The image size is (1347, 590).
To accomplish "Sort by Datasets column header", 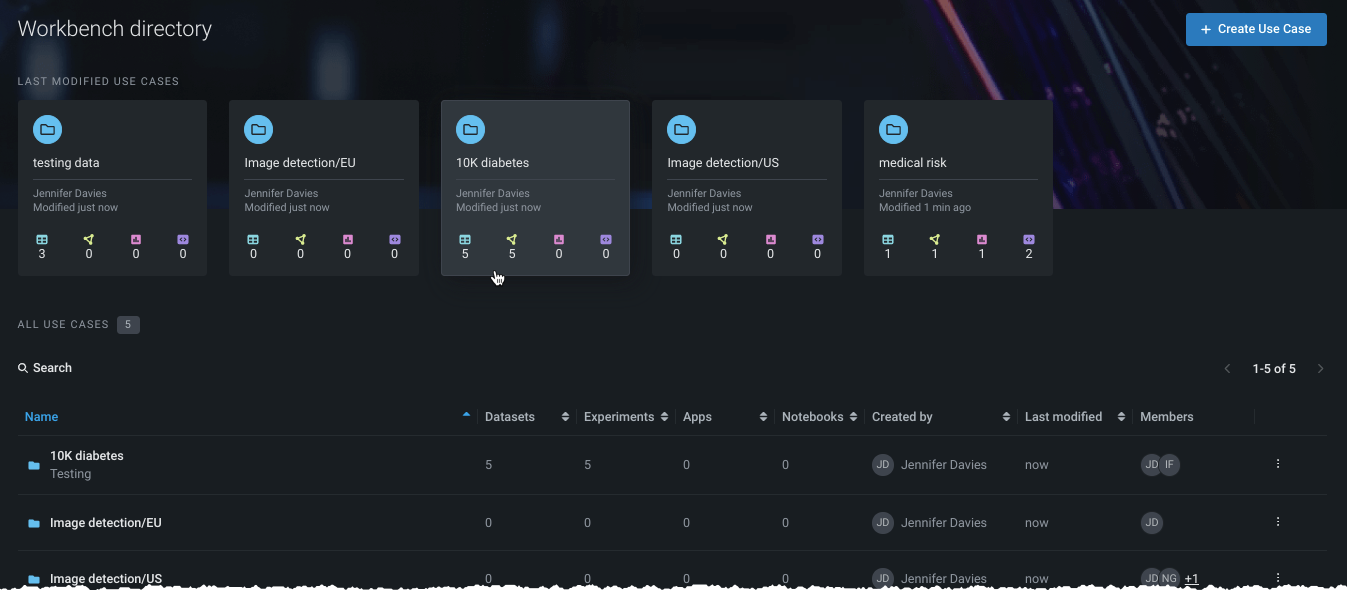I will (x=510, y=417).
